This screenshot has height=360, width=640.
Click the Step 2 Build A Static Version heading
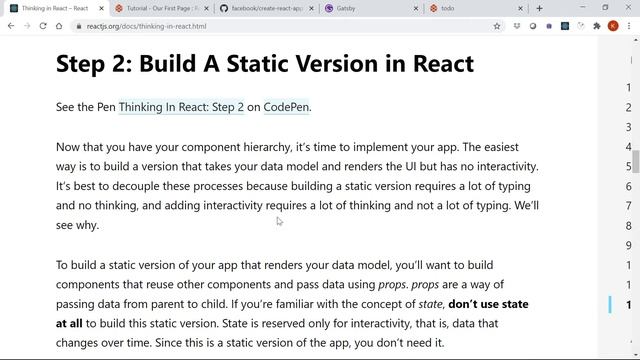click(x=265, y=64)
